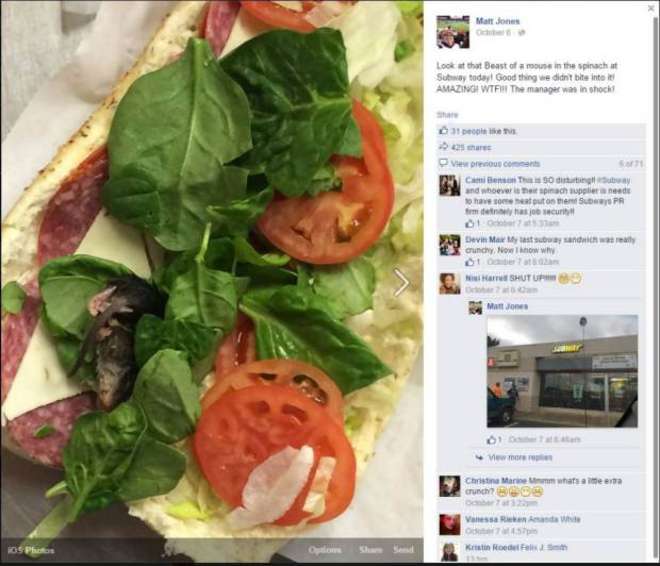Close the photo viewer with X
660x566 pixels.
(651, 8)
